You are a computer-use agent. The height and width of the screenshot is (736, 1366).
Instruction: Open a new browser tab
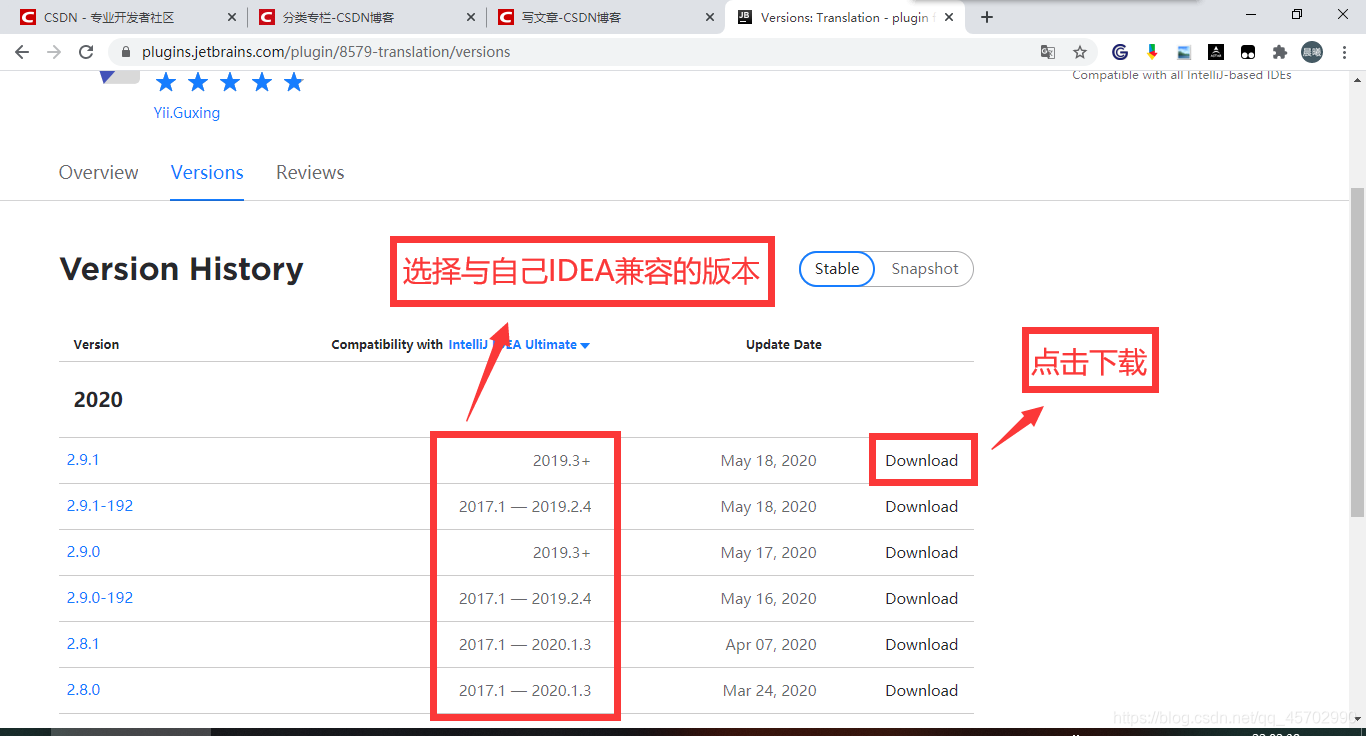[987, 17]
